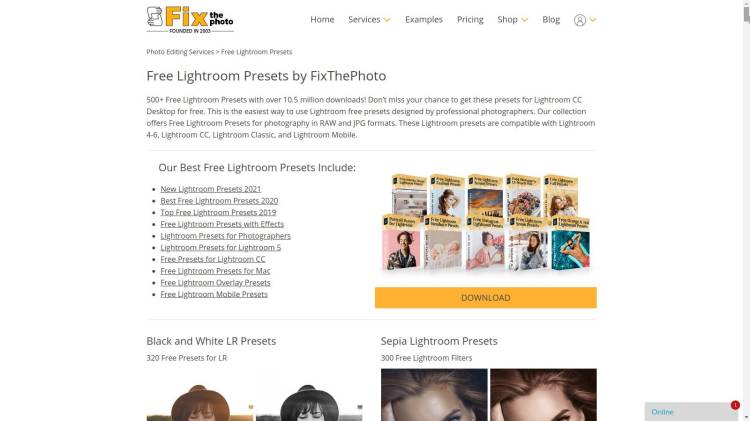This screenshot has height=421, width=750.
Task: Expand the Services dropdown arrow
Action: [387, 20]
